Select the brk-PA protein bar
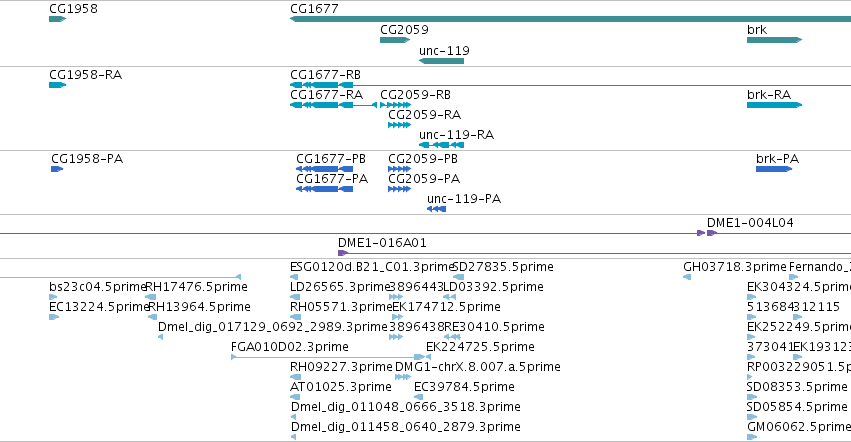Image resolution: width=851 pixels, height=442 pixels. pyautogui.click(x=774, y=169)
